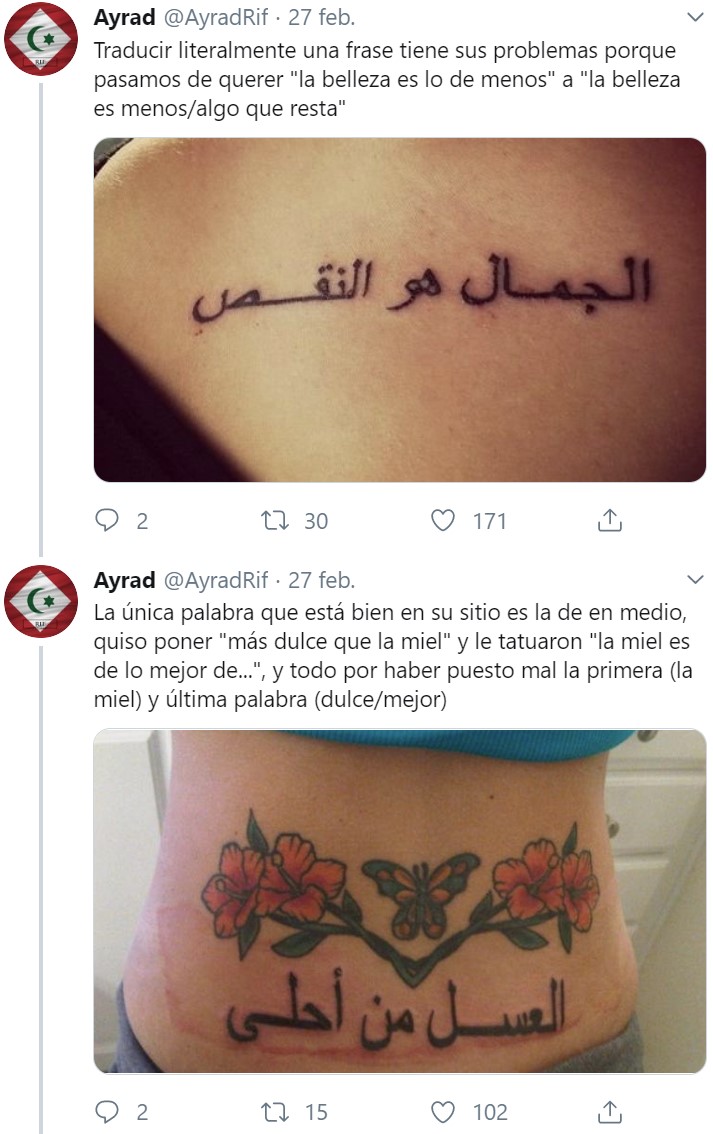The image size is (713, 1134).
Task: Like the first tweet with 171 likes
Action: (x=443, y=520)
